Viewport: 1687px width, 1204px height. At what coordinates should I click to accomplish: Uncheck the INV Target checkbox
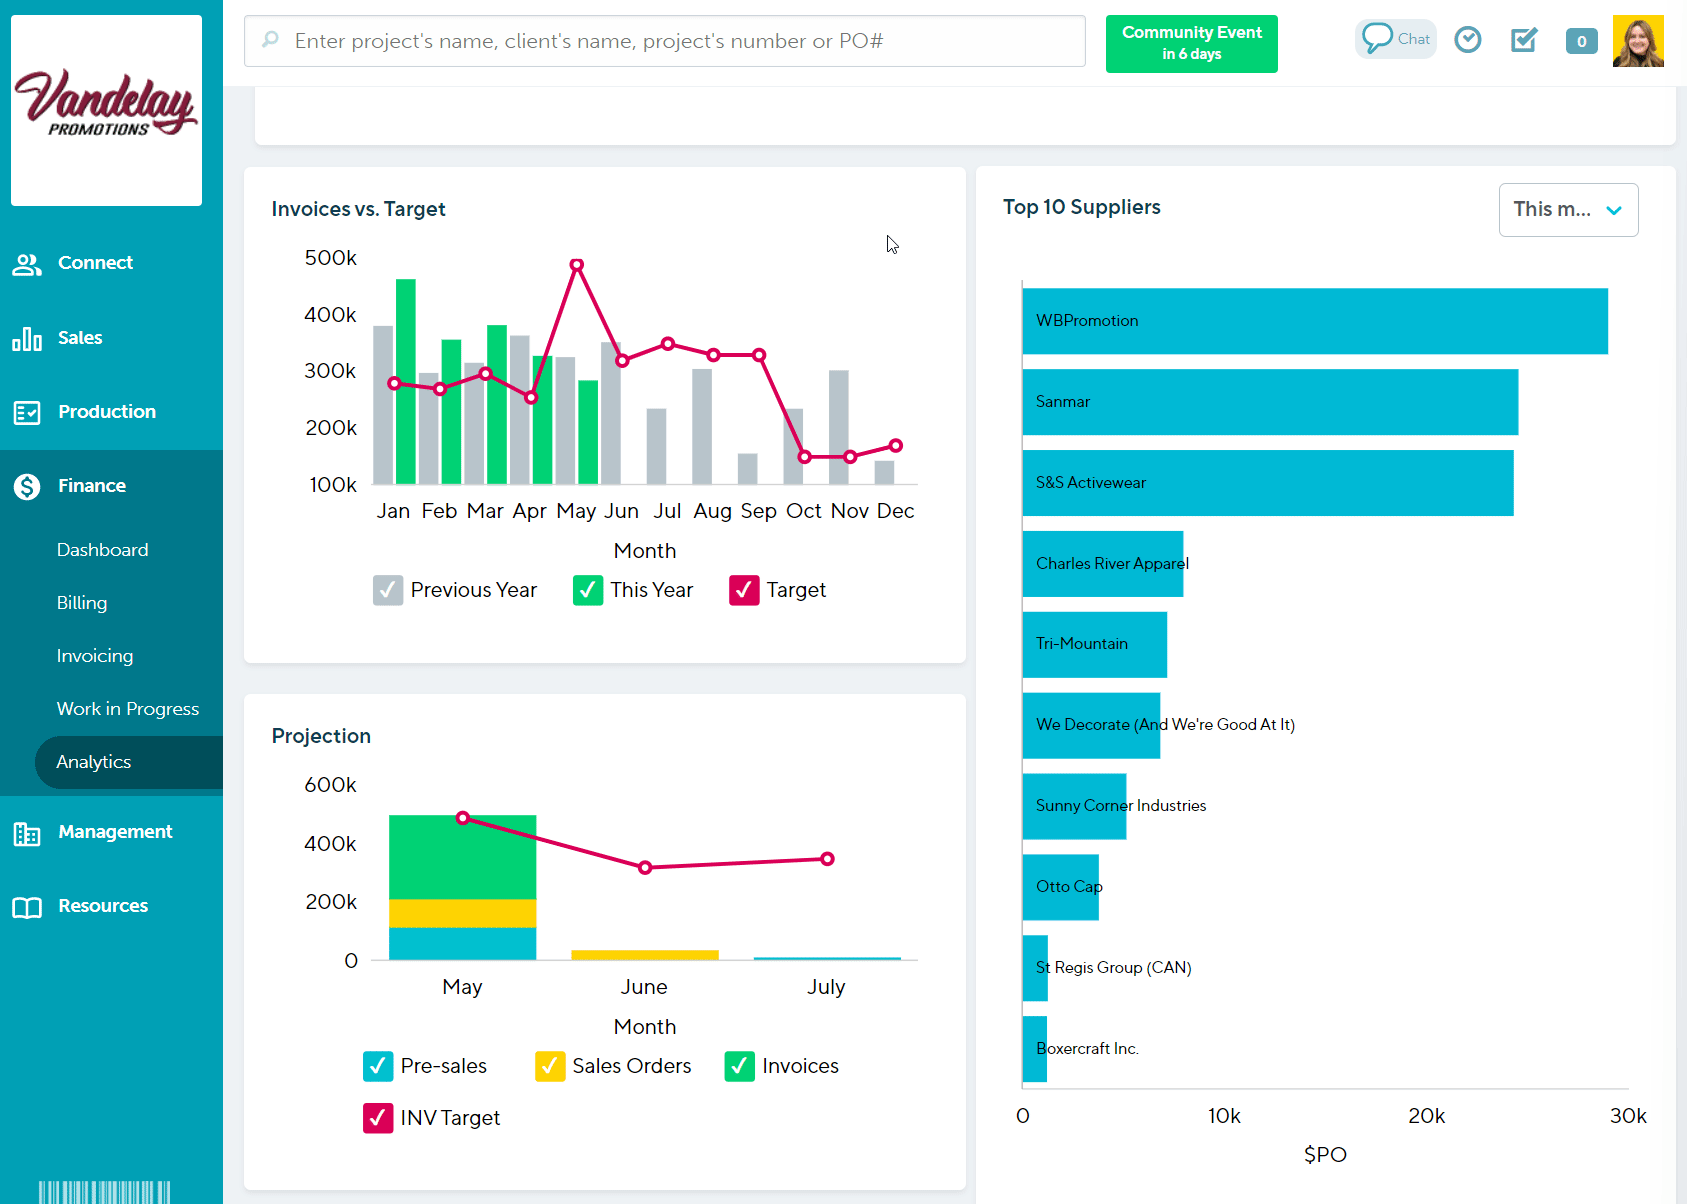point(377,1118)
